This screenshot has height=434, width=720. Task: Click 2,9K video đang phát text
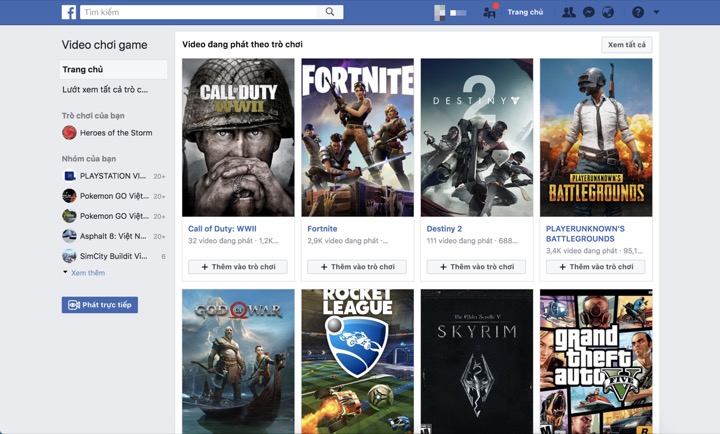tap(343, 241)
